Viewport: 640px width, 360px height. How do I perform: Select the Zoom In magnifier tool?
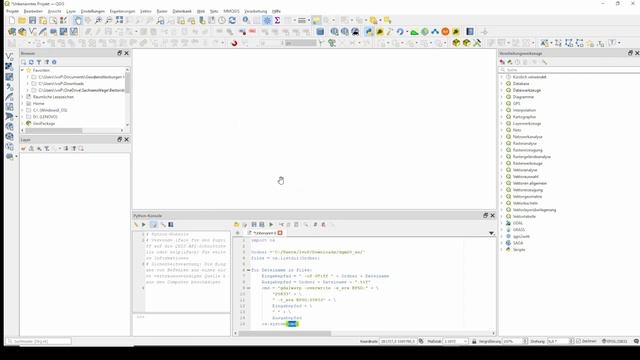pyautogui.click(x=98, y=20)
